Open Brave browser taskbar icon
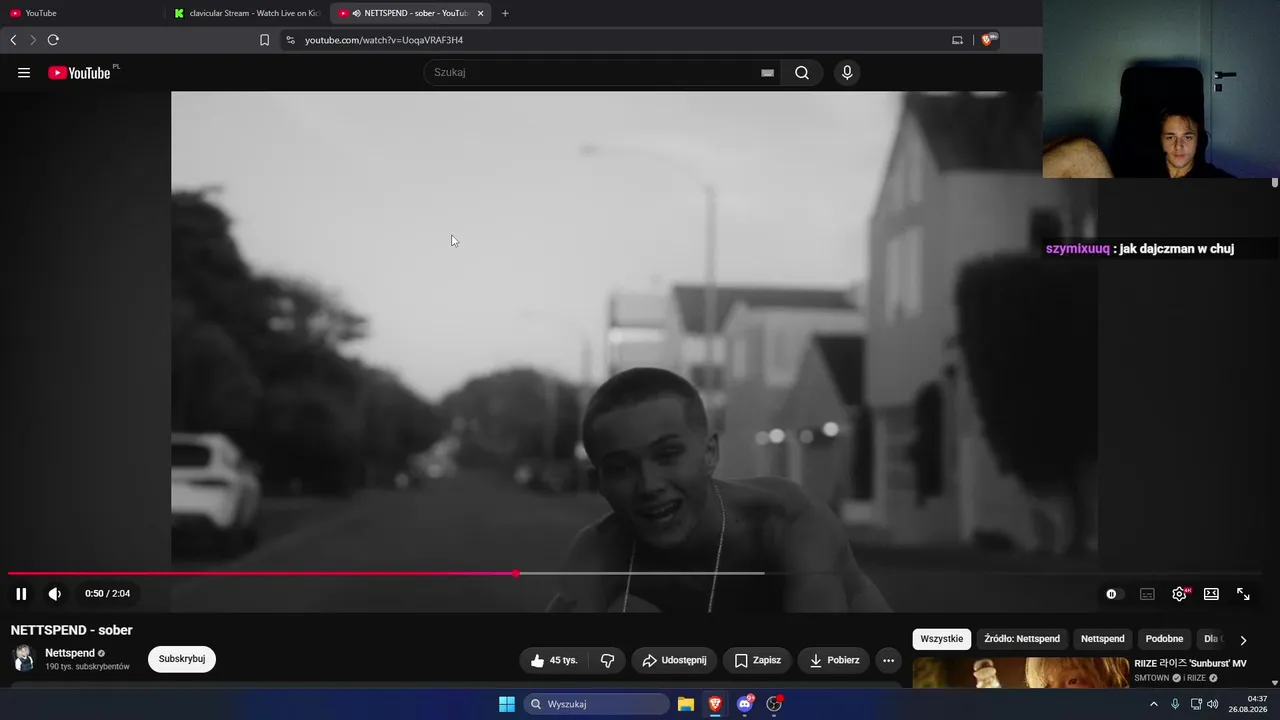This screenshot has width=1280, height=720. click(x=715, y=704)
